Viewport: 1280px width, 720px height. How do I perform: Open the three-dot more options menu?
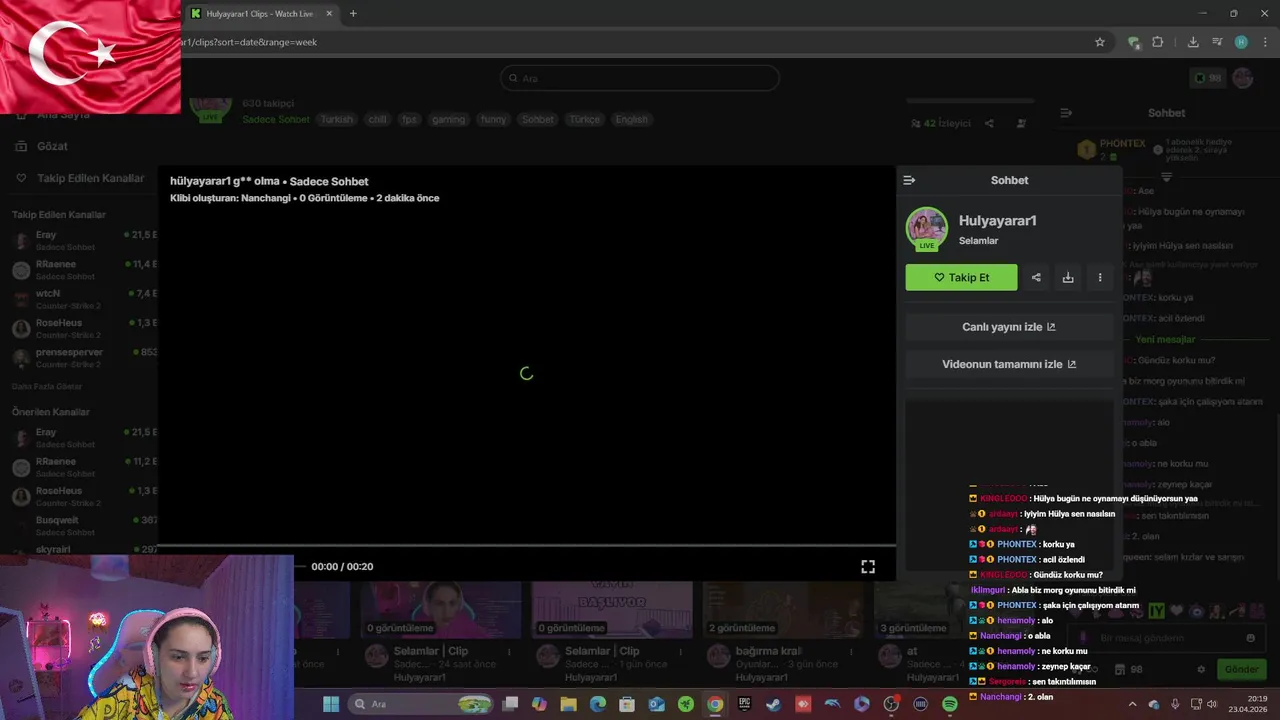tap(1100, 278)
